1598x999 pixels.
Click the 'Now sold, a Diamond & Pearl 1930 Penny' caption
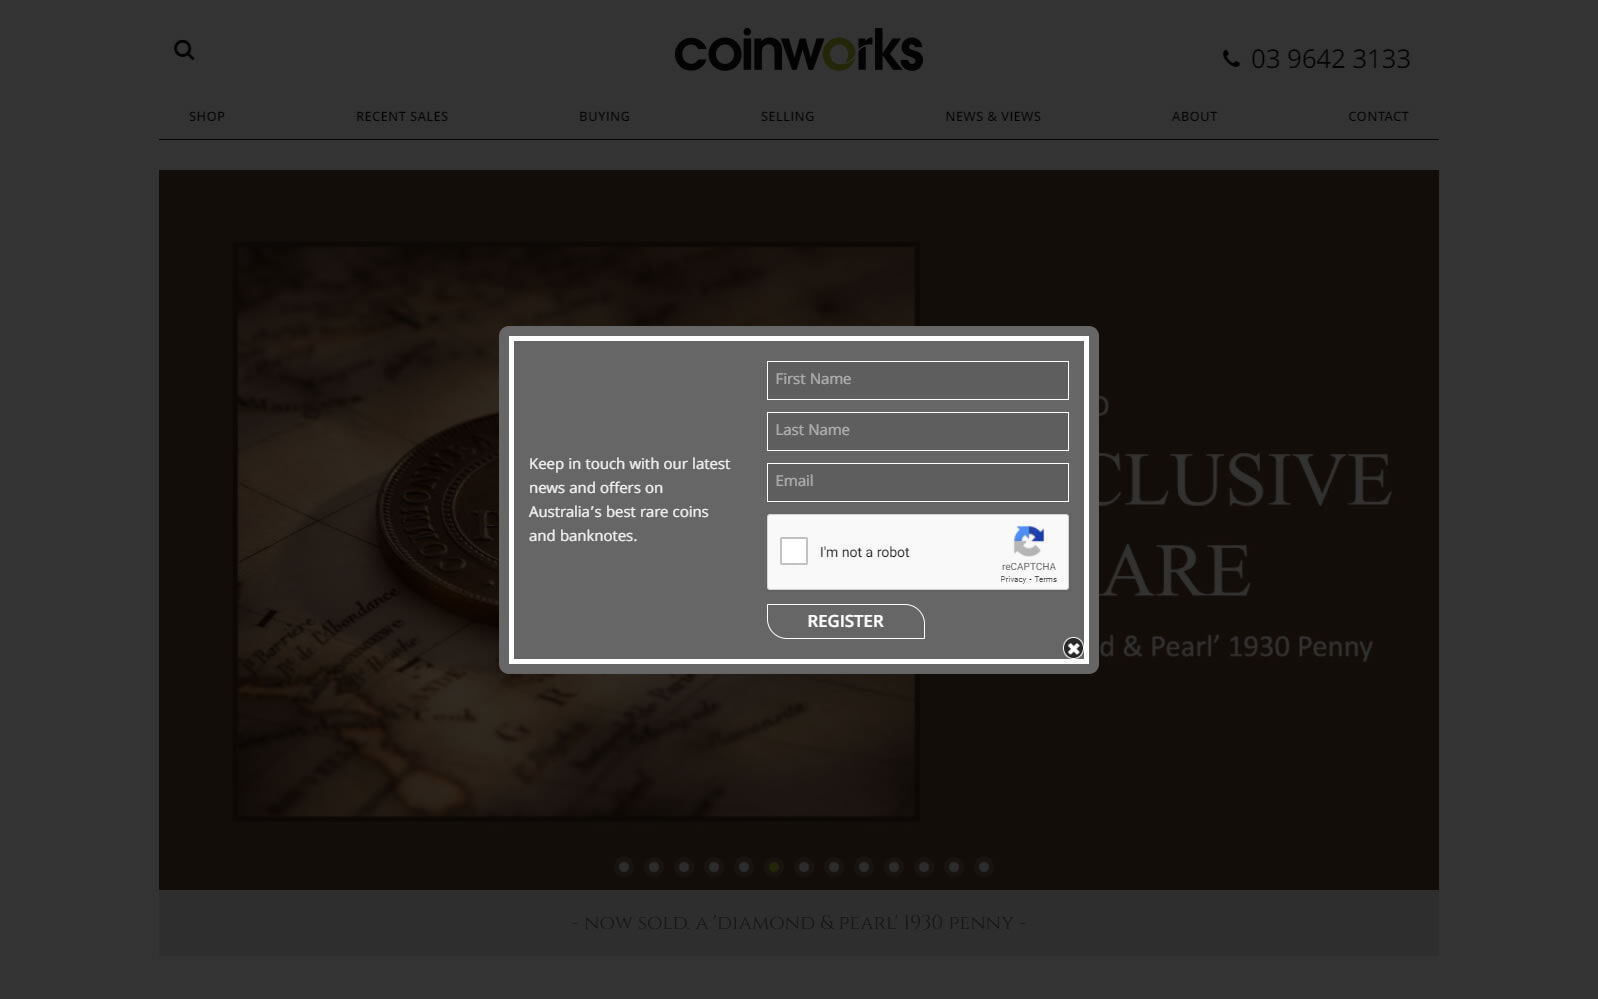798,923
